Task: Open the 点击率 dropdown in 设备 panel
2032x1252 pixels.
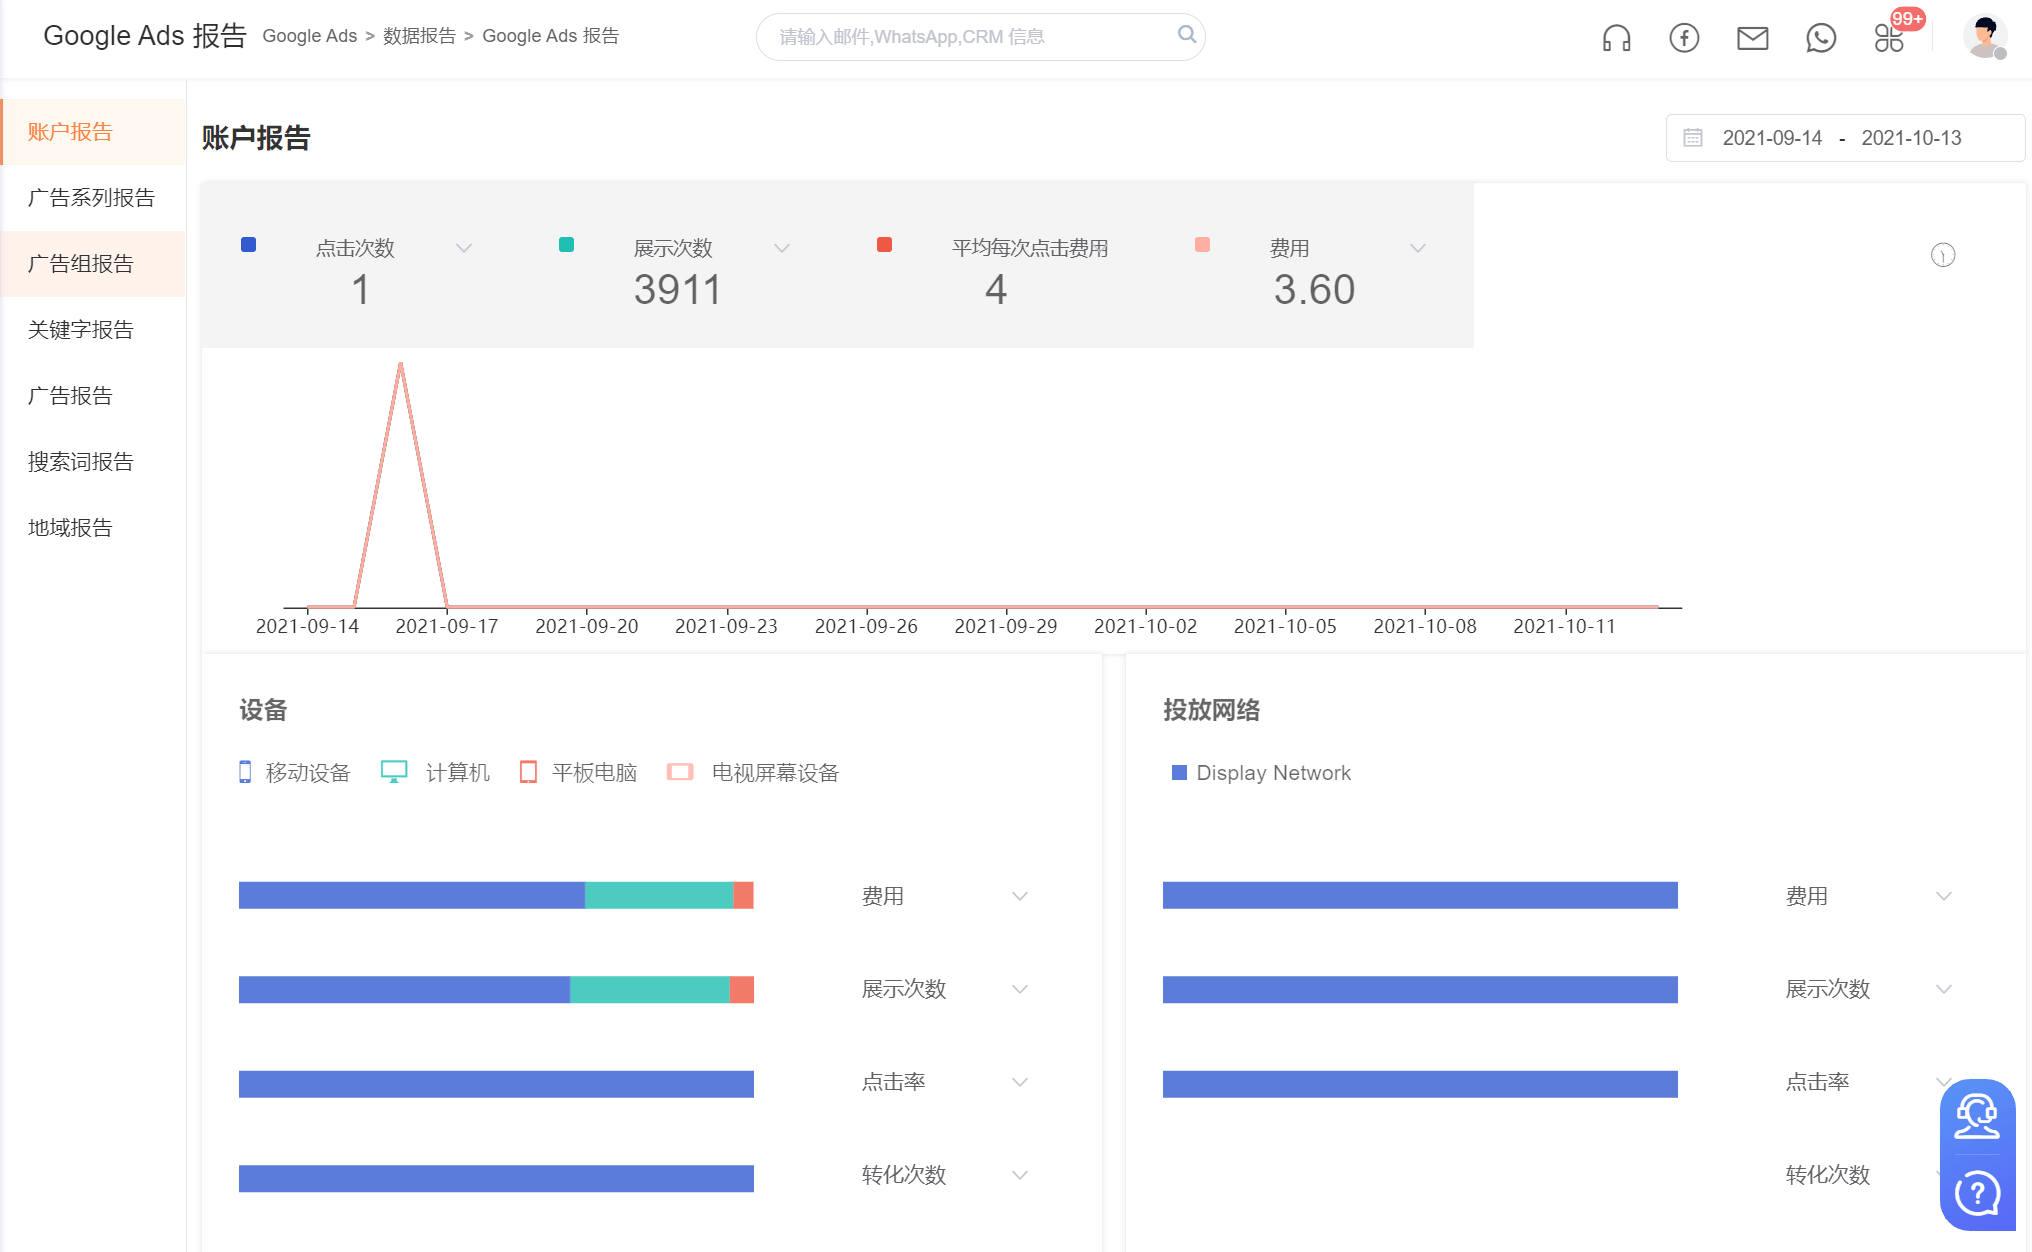Action: coord(1019,1082)
